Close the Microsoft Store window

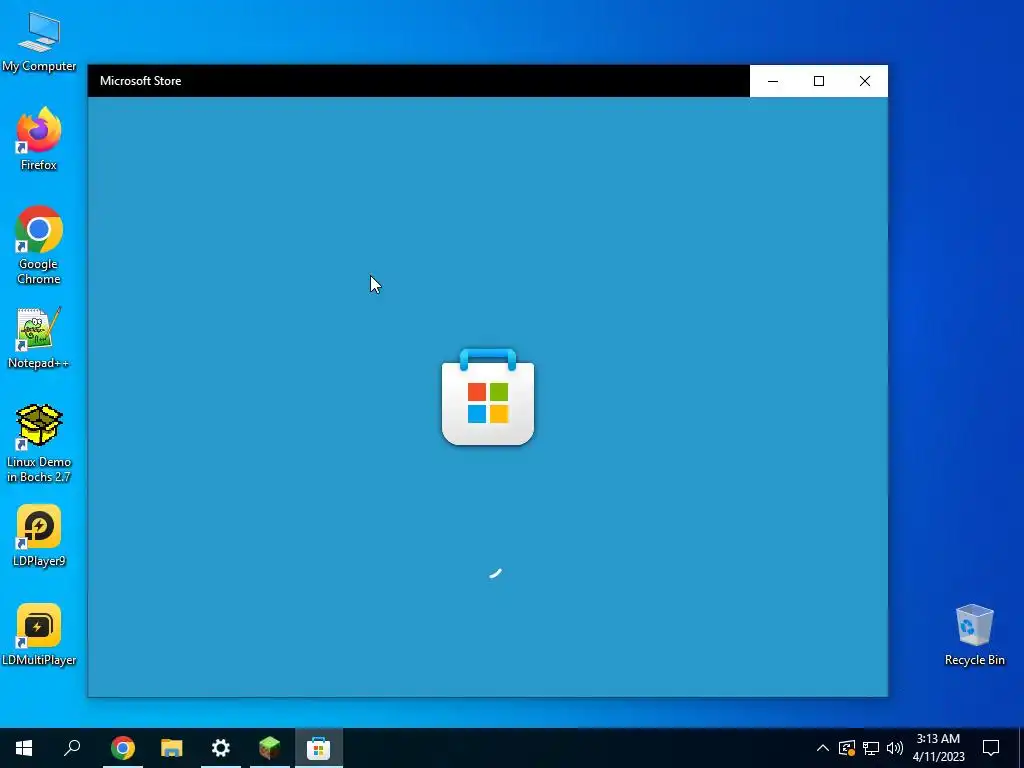pos(865,81)
